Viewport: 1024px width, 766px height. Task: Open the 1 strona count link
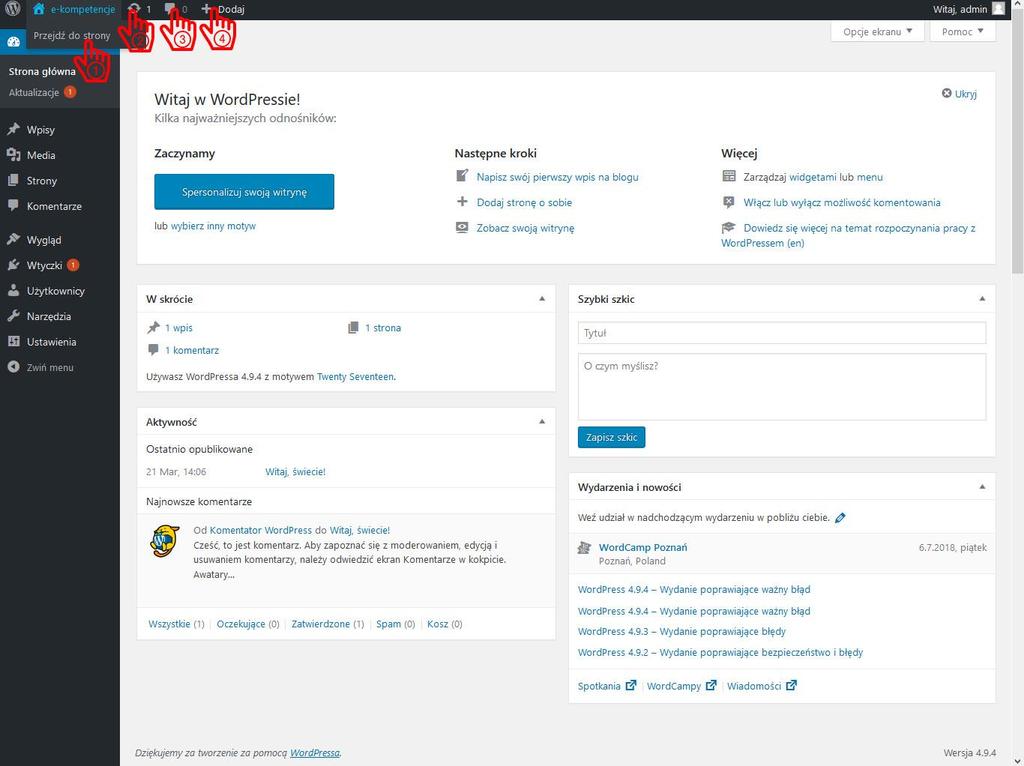point(383,328)
